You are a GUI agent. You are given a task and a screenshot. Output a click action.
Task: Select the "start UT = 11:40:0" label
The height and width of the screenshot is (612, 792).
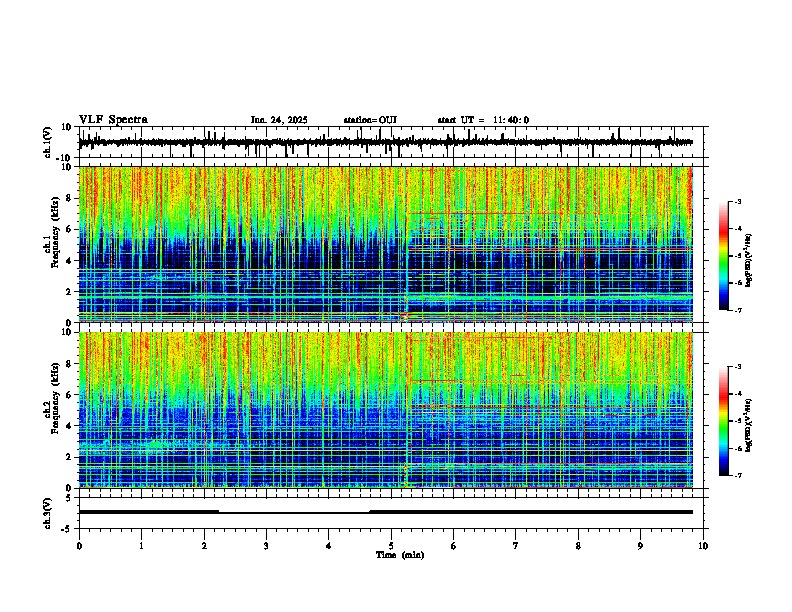[483, 120]
